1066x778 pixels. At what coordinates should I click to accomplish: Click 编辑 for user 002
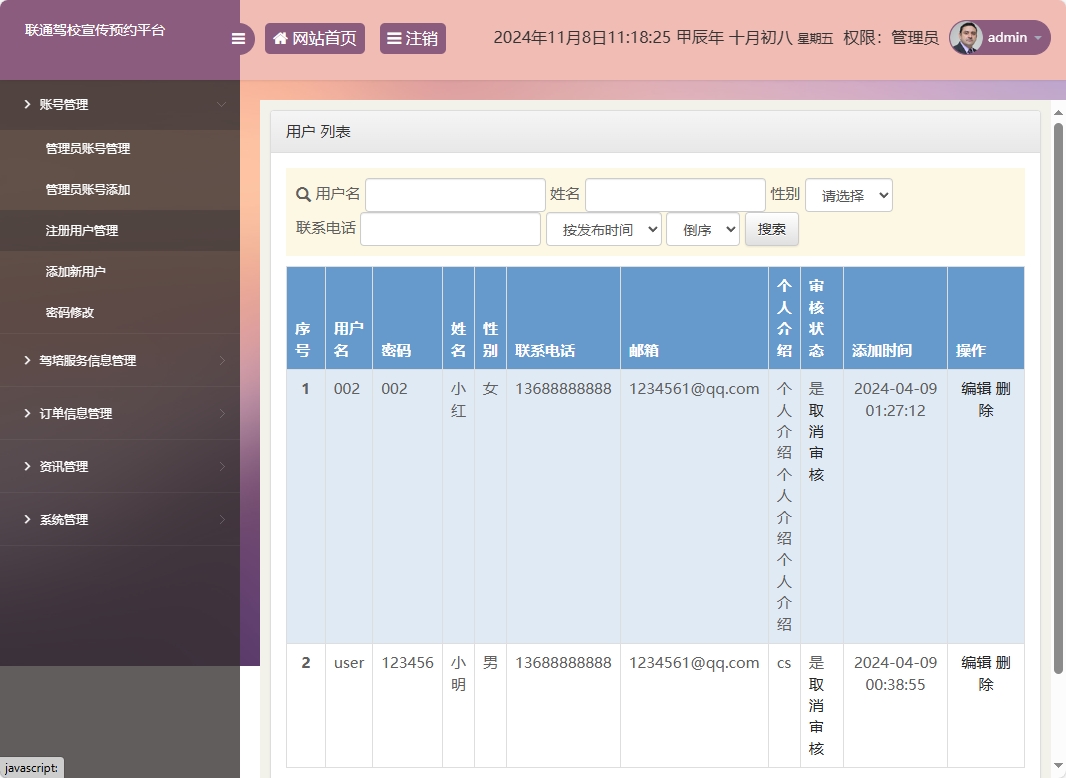click(x=977, y=388)
